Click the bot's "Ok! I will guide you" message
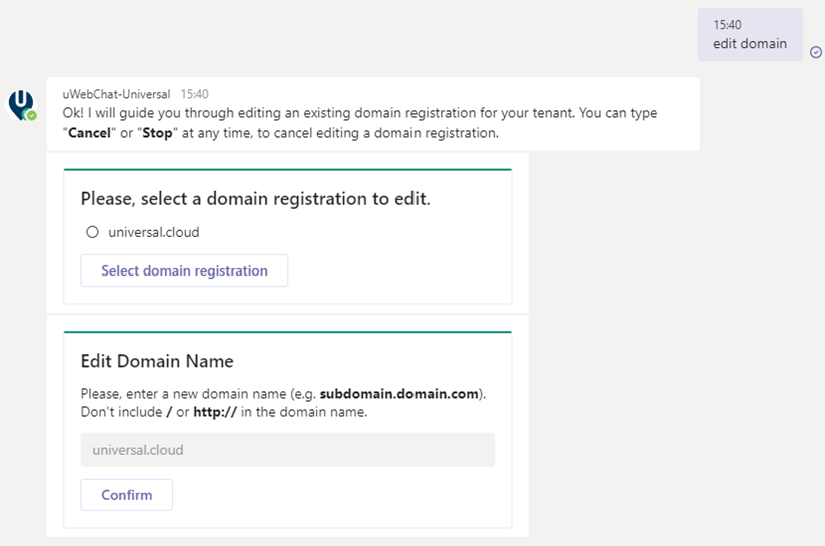 (x=360, y=113)
